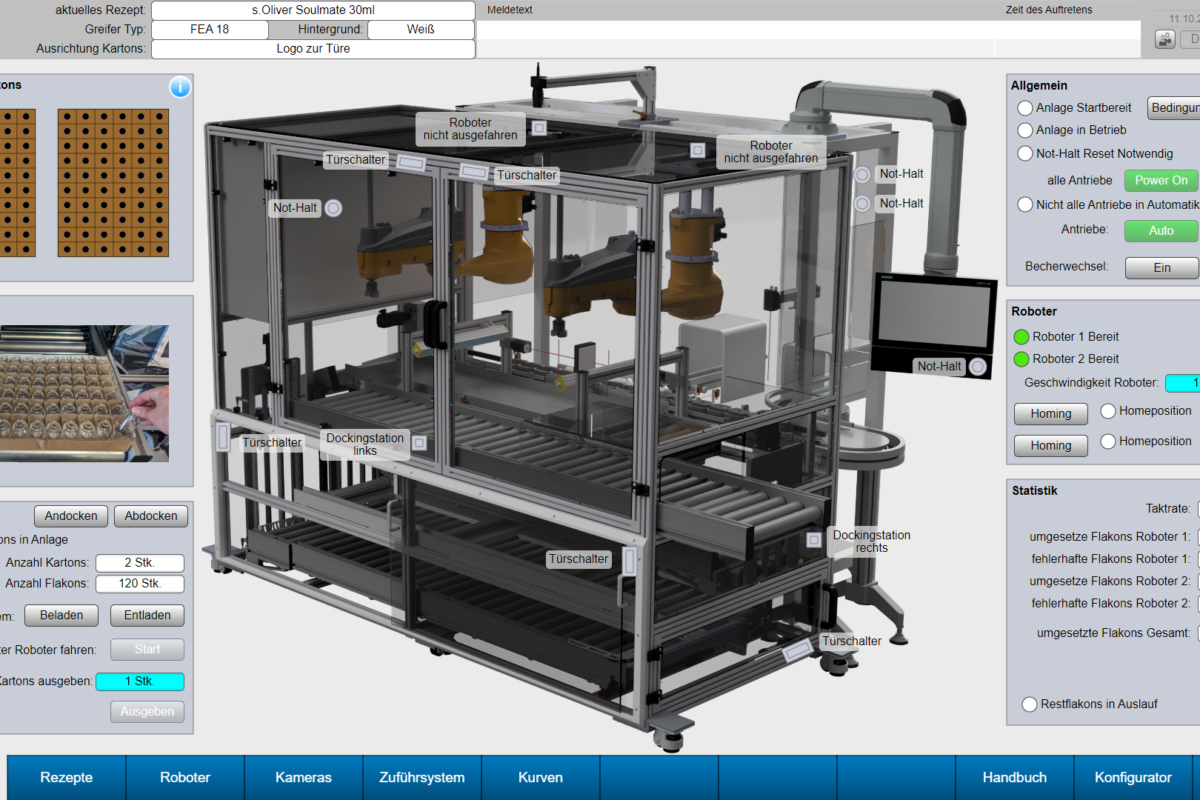Viewport: 1200px width, 800px height.
Task: Open the user login icon button
Action: [1165, 39]
